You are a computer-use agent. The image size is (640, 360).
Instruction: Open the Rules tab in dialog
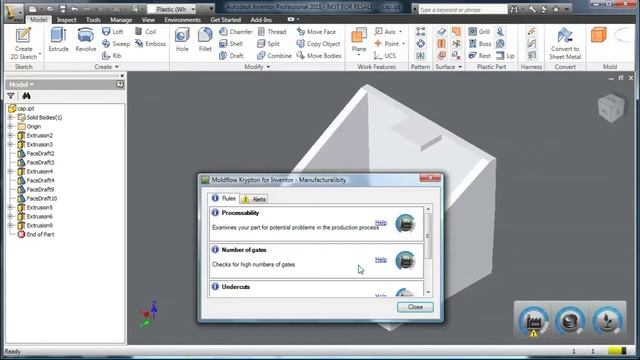(224, 198)
